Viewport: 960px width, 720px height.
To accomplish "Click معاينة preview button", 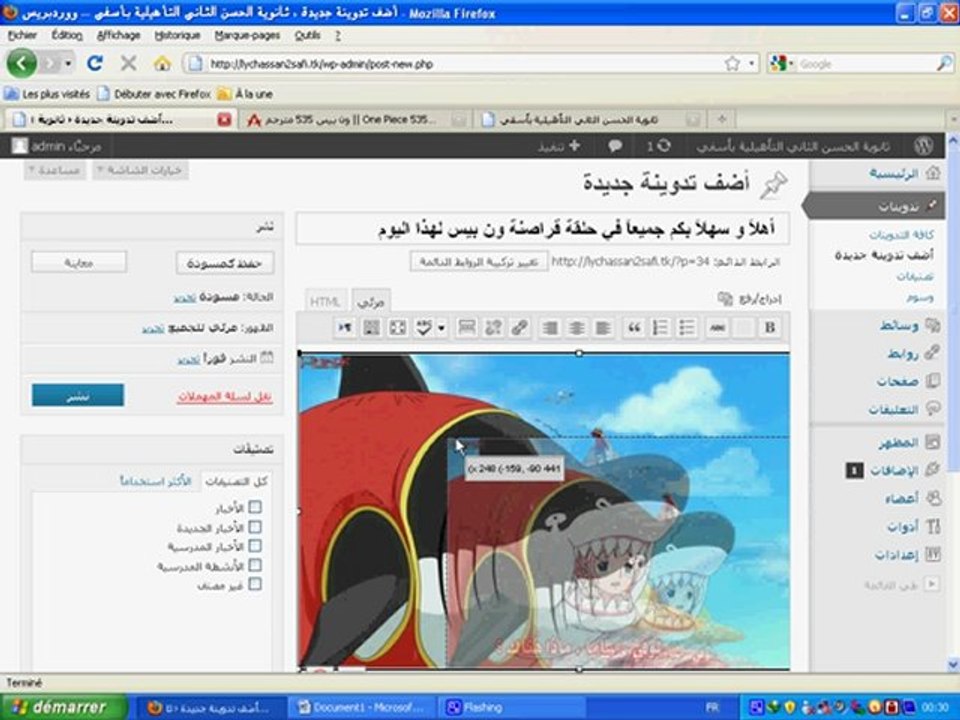I will (x=79, y=262).
